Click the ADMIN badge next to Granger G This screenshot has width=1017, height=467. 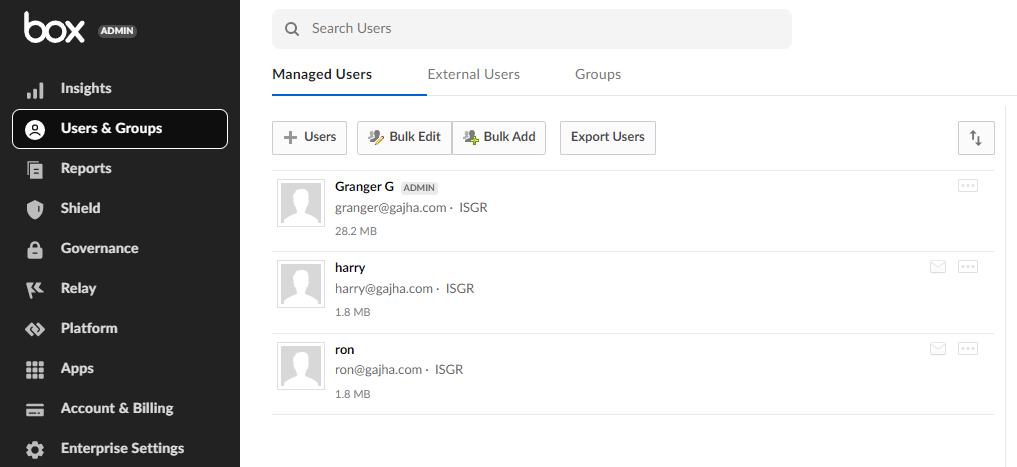419,188
